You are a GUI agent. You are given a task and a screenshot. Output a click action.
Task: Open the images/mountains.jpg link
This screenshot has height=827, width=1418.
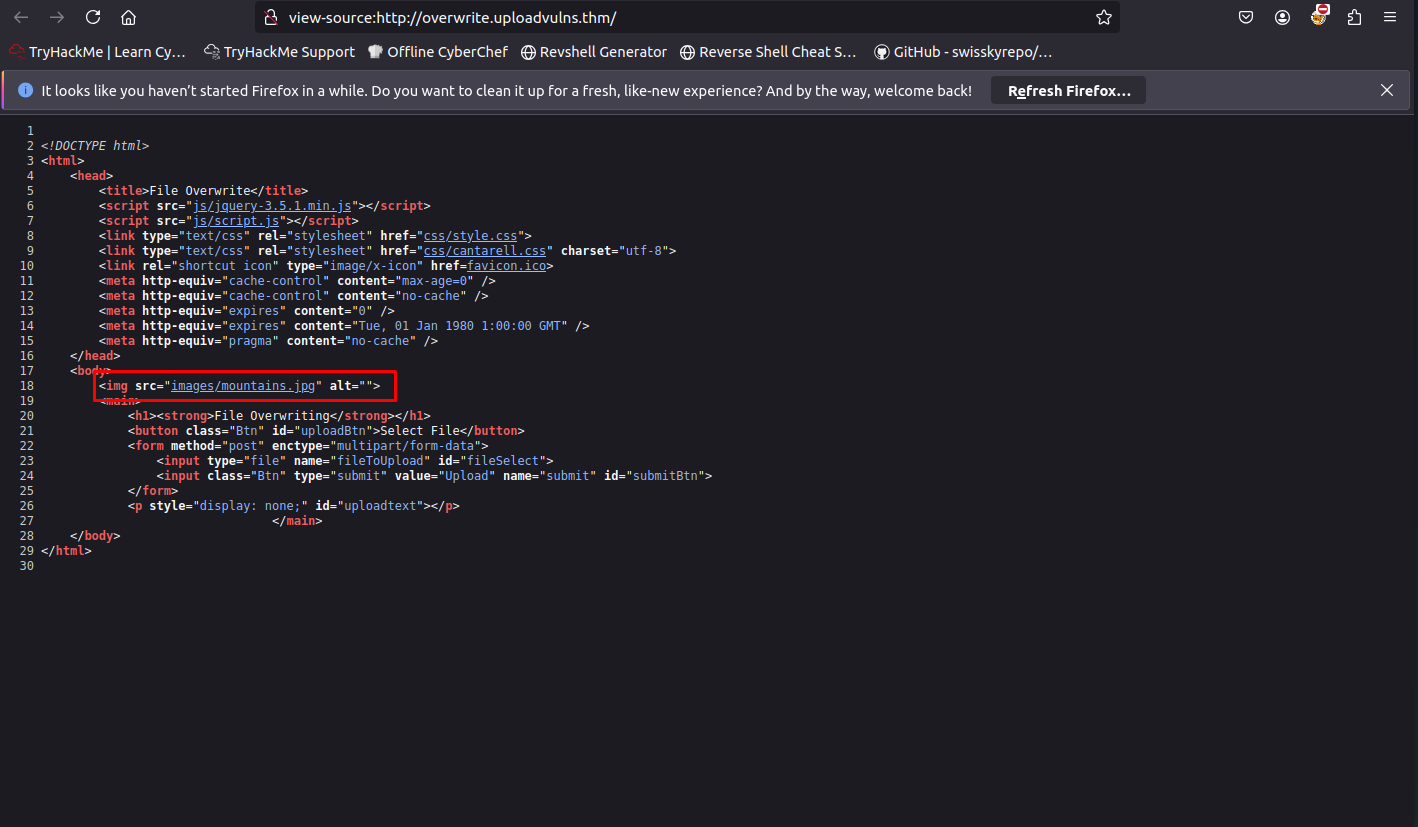(243, 386)
